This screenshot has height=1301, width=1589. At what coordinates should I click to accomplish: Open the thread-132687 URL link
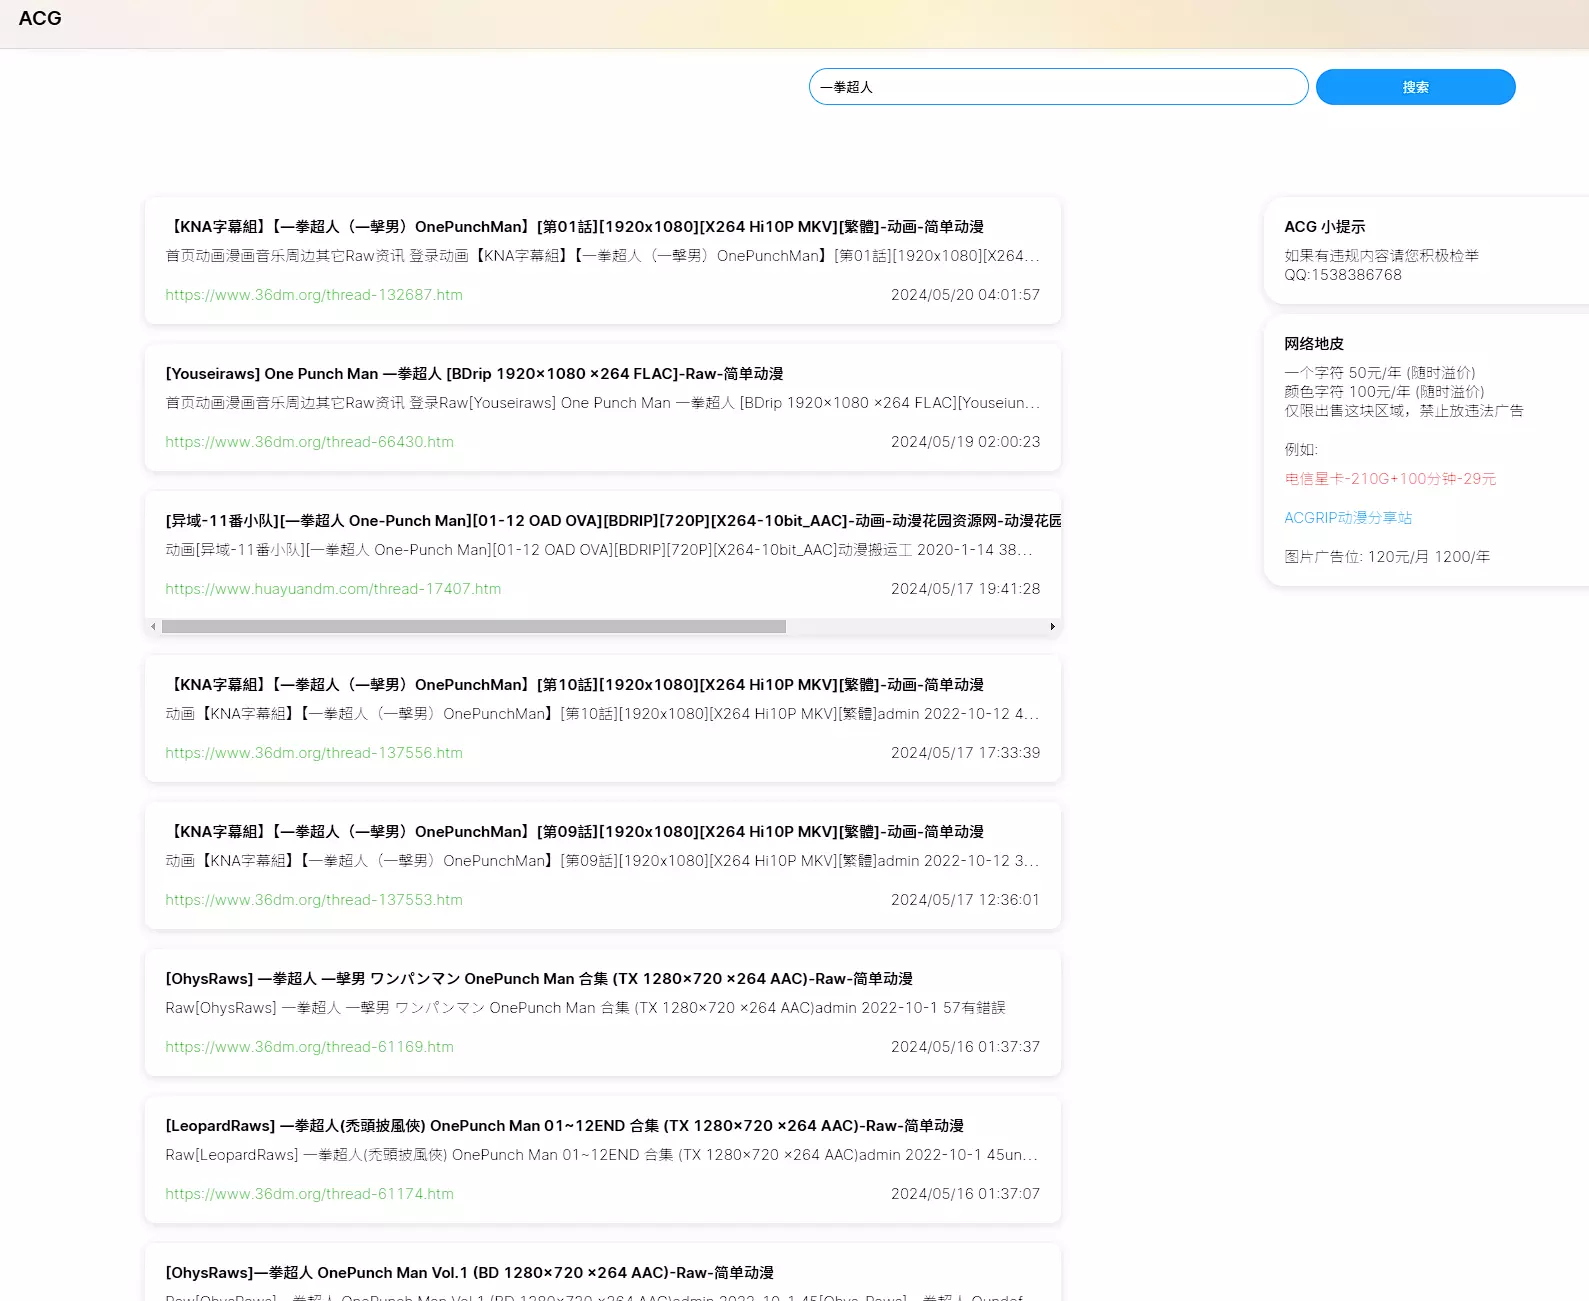coord(314,295)
